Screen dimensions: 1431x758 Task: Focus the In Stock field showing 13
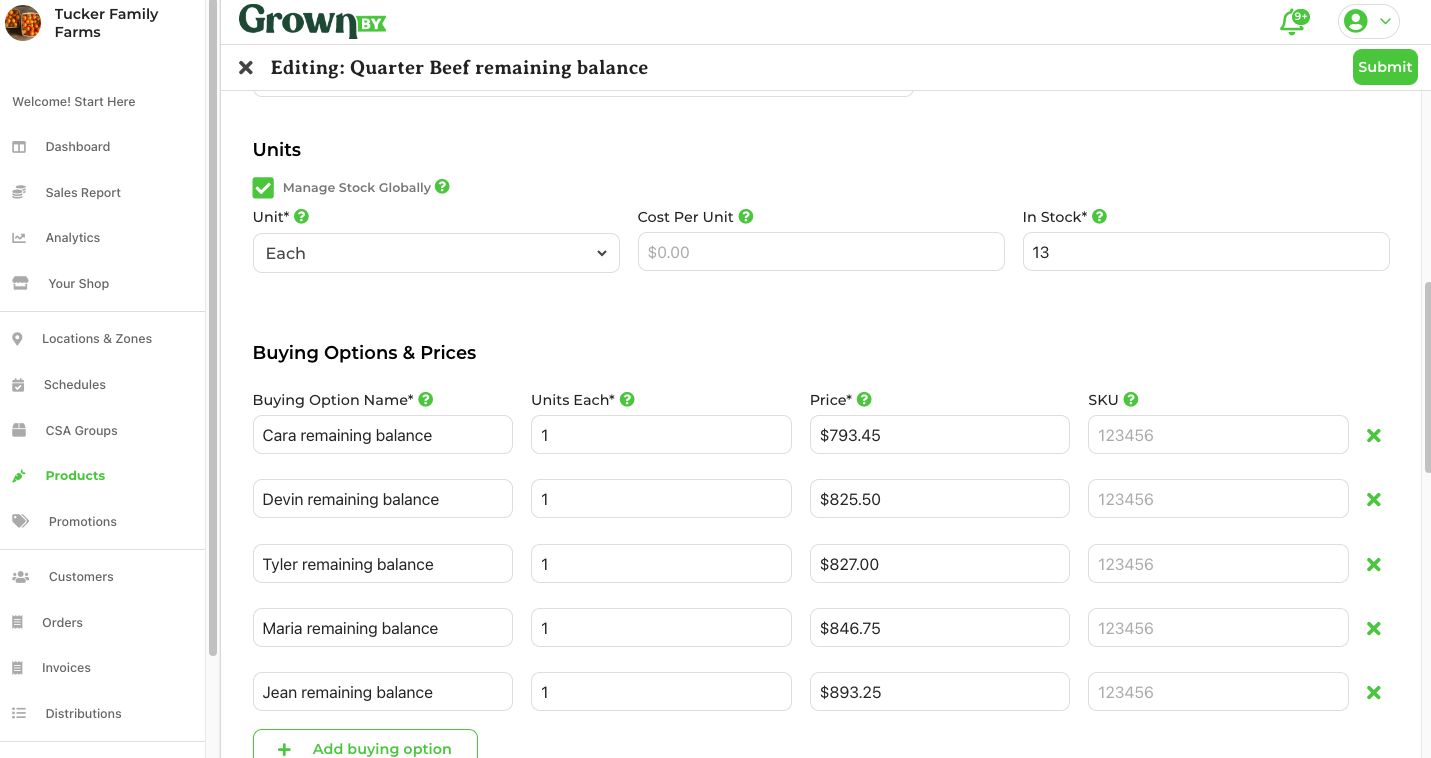click(x=1206, y=252)
